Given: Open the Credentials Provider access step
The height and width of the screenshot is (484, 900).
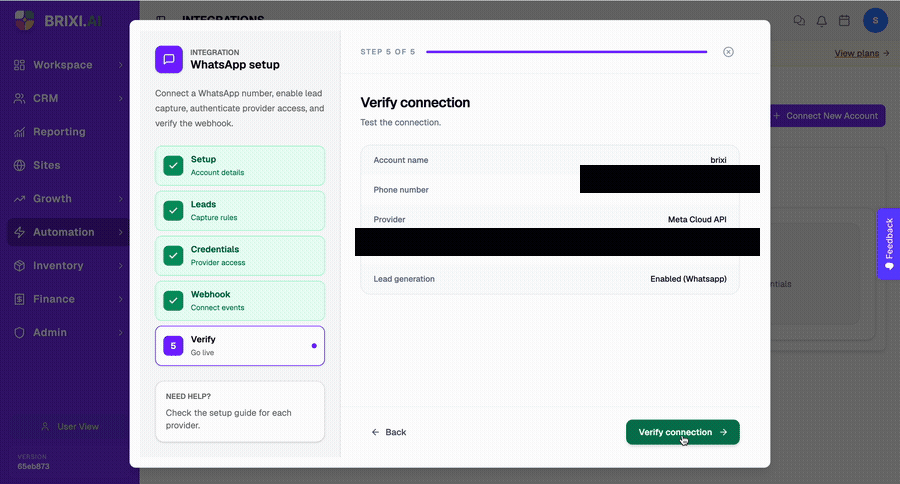Looking at the screenshot, I should tap(240, 255).
